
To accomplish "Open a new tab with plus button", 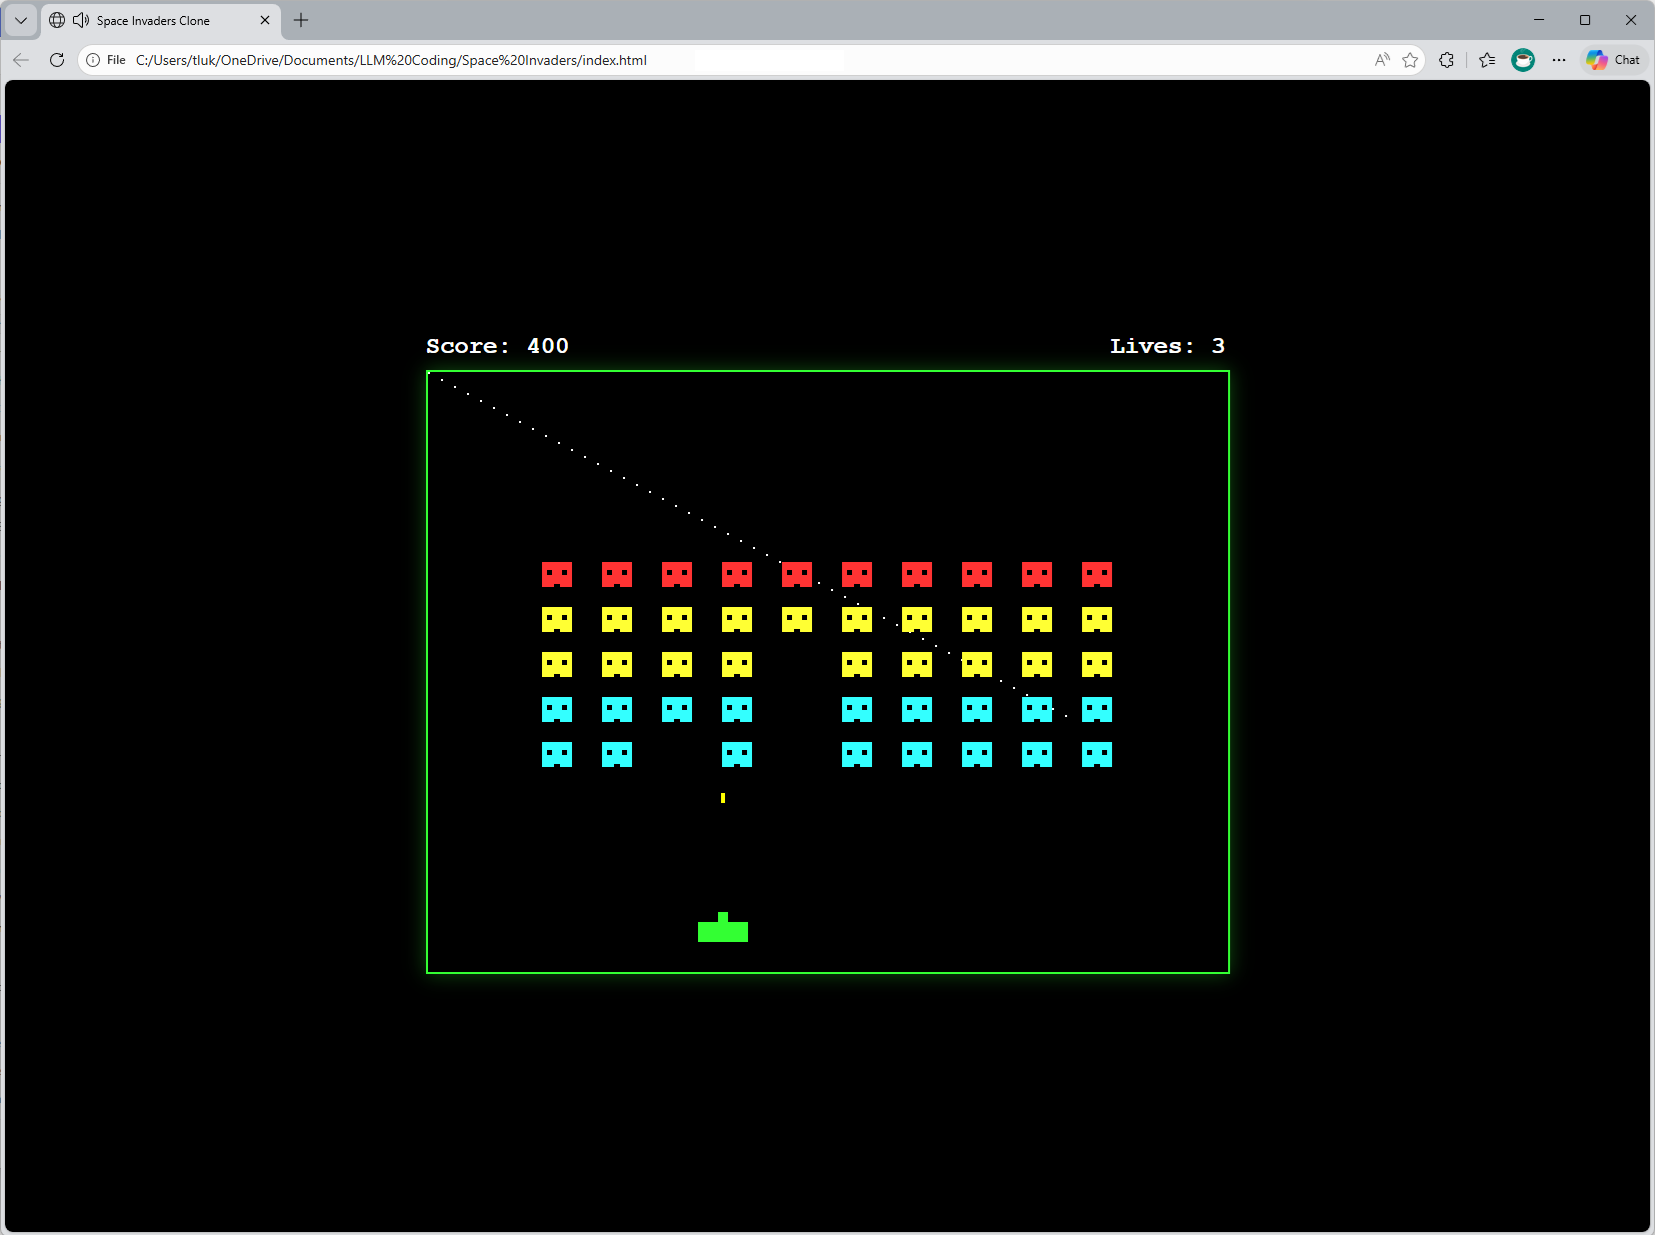I will [301, 20].
